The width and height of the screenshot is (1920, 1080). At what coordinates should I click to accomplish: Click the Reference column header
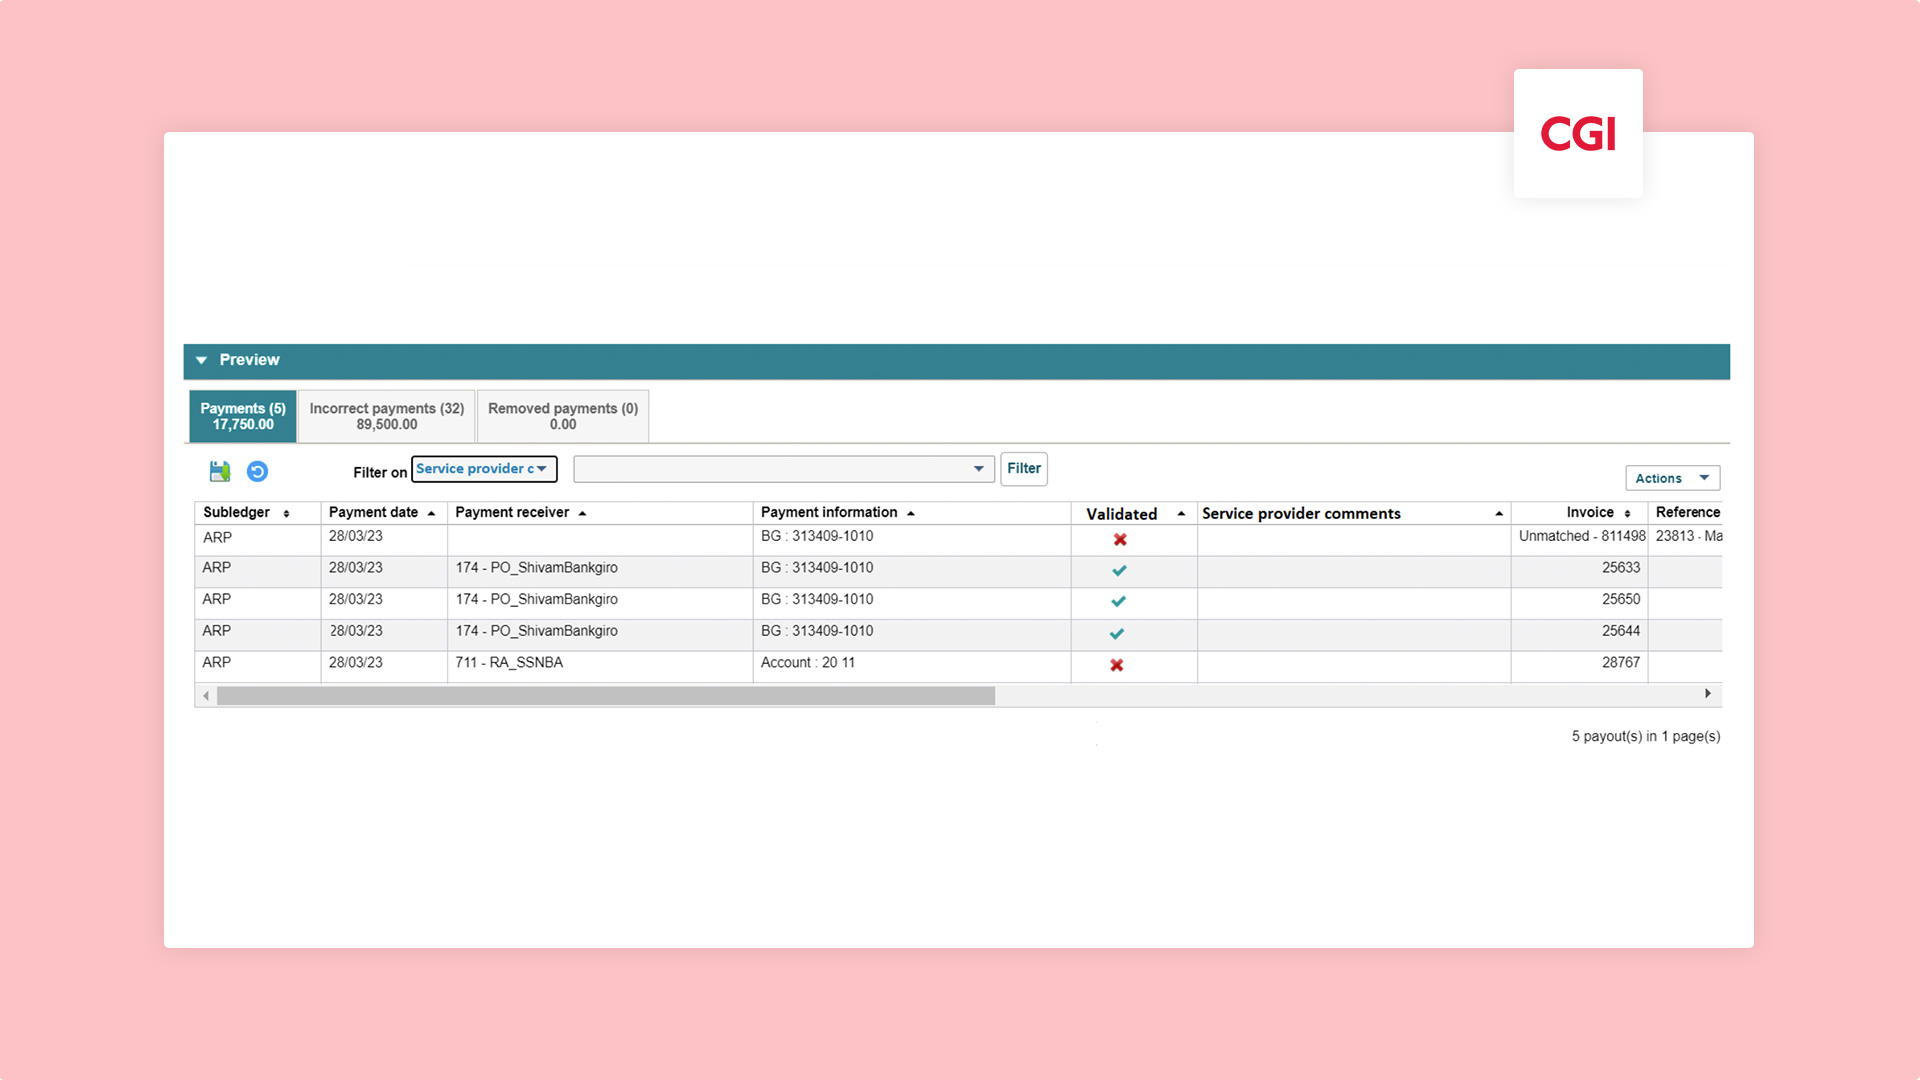pyautogui.click(x=1687, y=513)
